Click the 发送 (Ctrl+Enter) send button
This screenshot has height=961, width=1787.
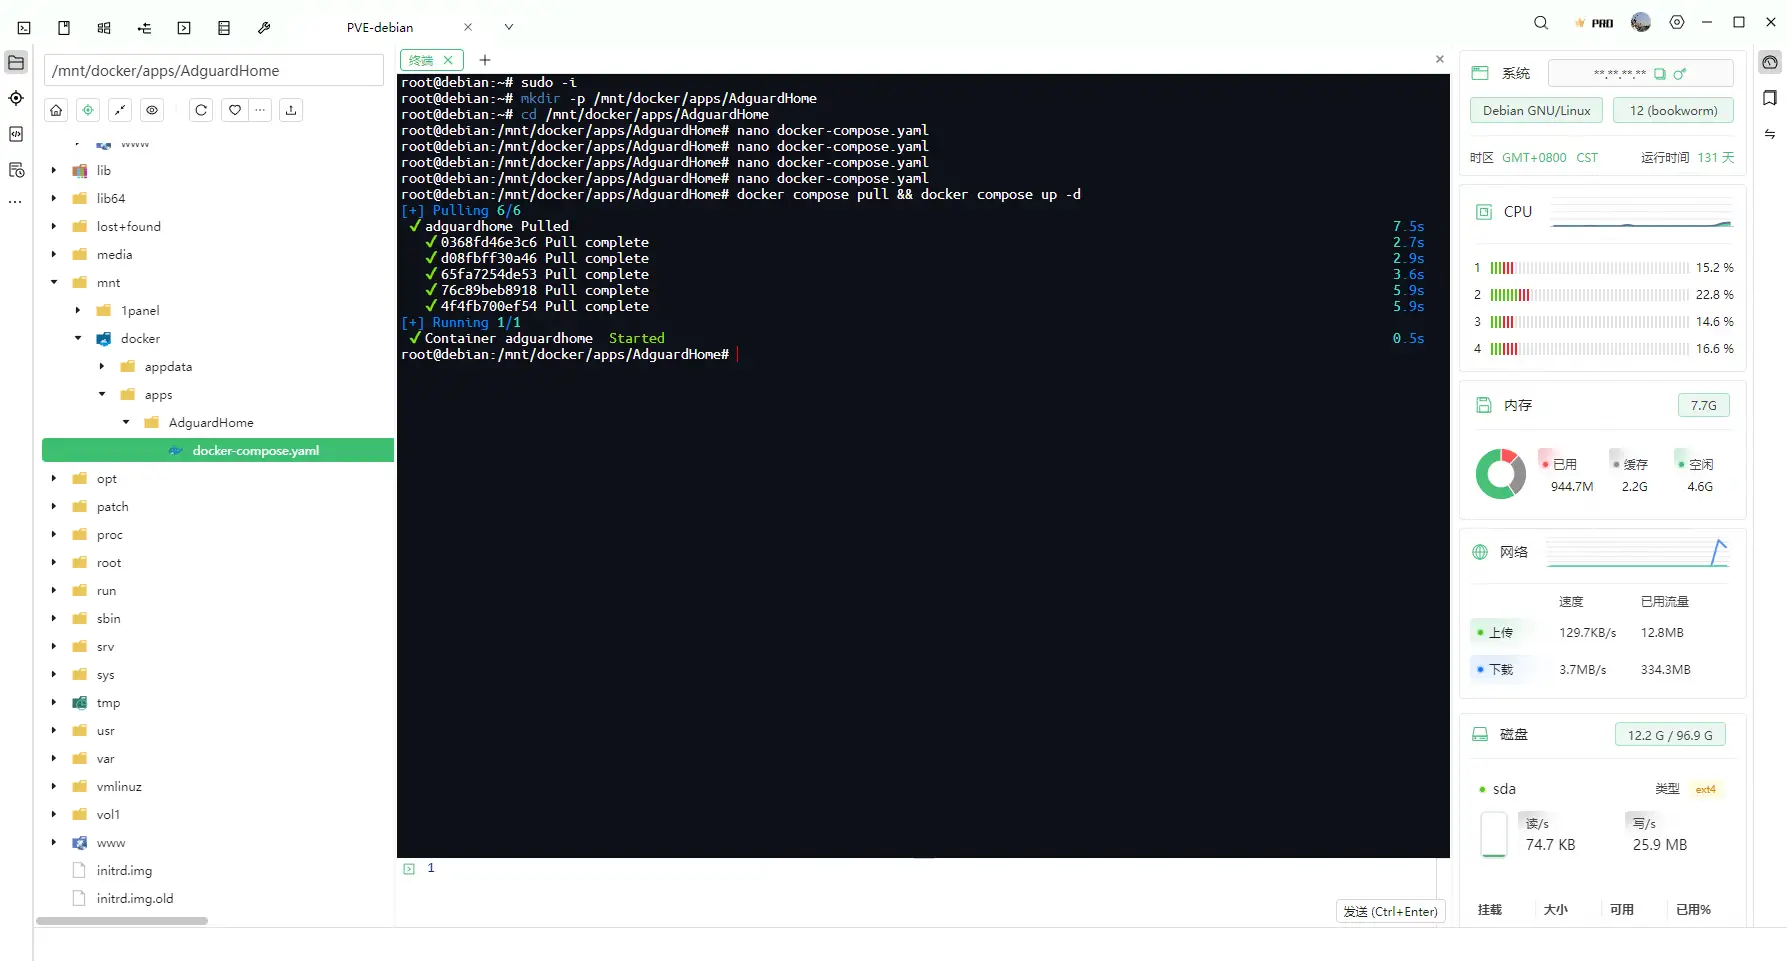[x=1390, y=911]
